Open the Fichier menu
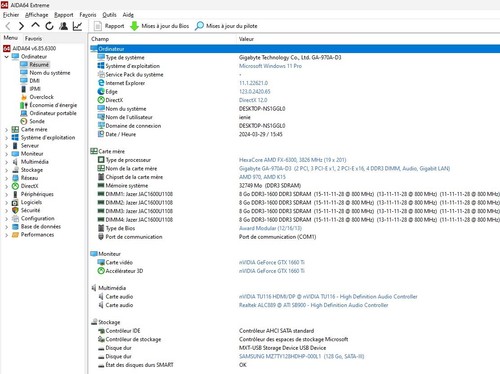 coord(11,15)
